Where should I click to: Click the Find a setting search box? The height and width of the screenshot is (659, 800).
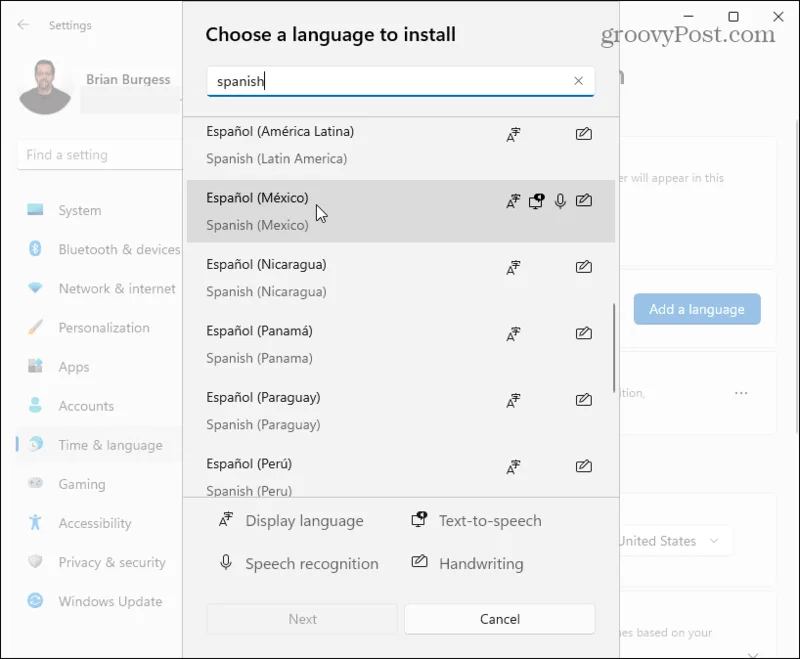pyautogui.click(x=99, y=155)
